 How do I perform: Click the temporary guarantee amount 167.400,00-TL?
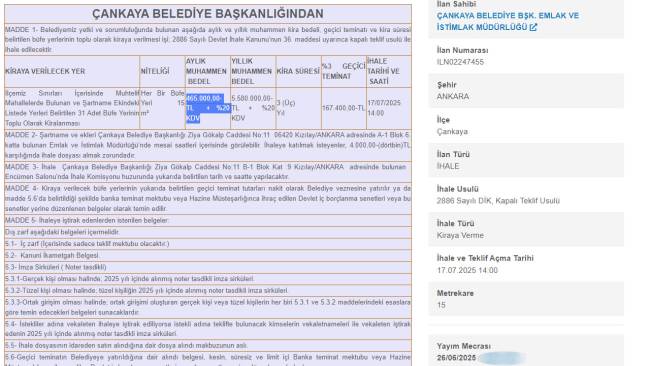coord(344,108)
